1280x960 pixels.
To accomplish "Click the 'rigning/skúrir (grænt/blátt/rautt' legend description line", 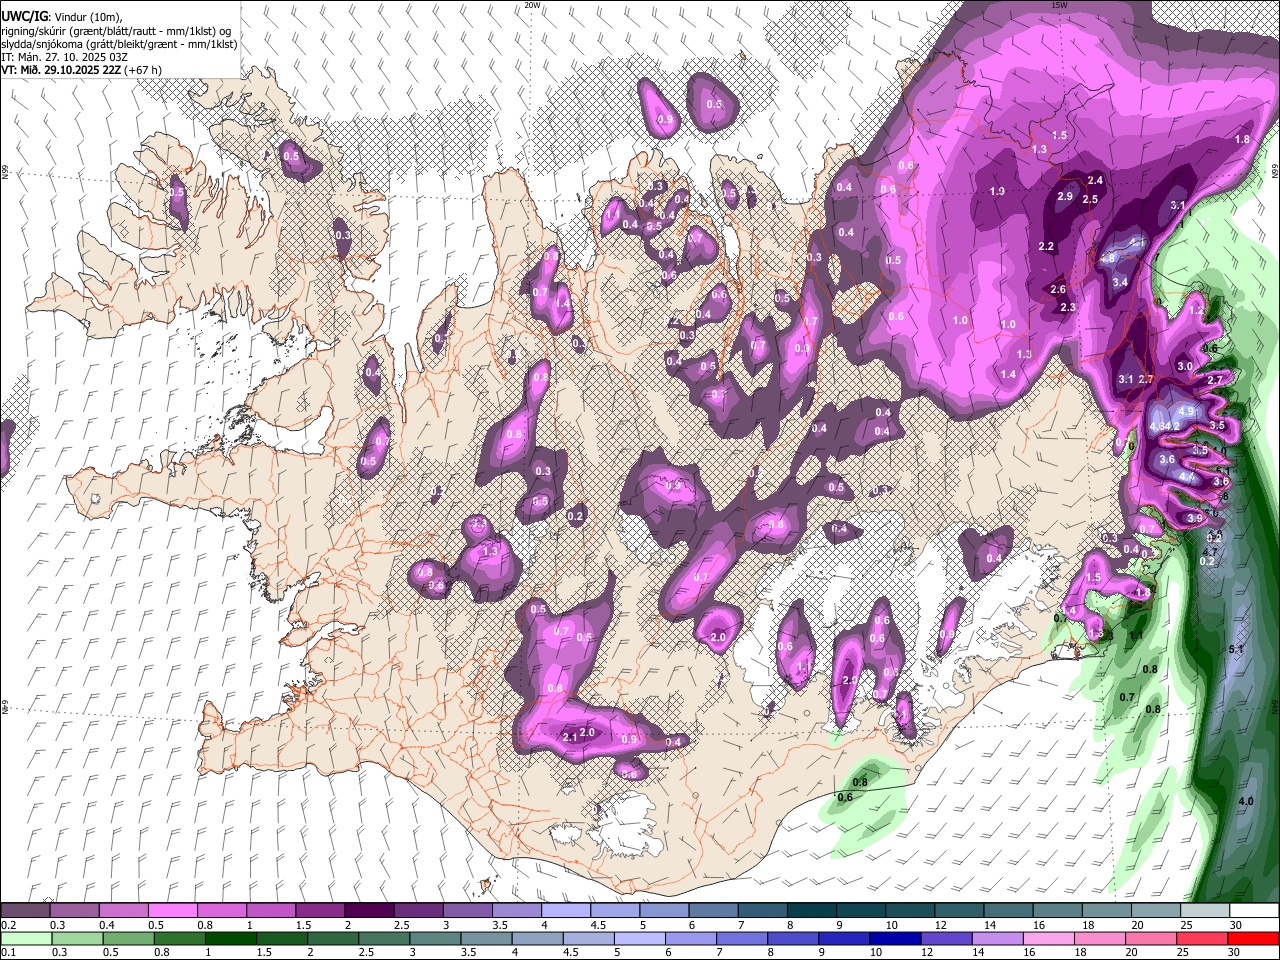I will (x=118, y=30).
